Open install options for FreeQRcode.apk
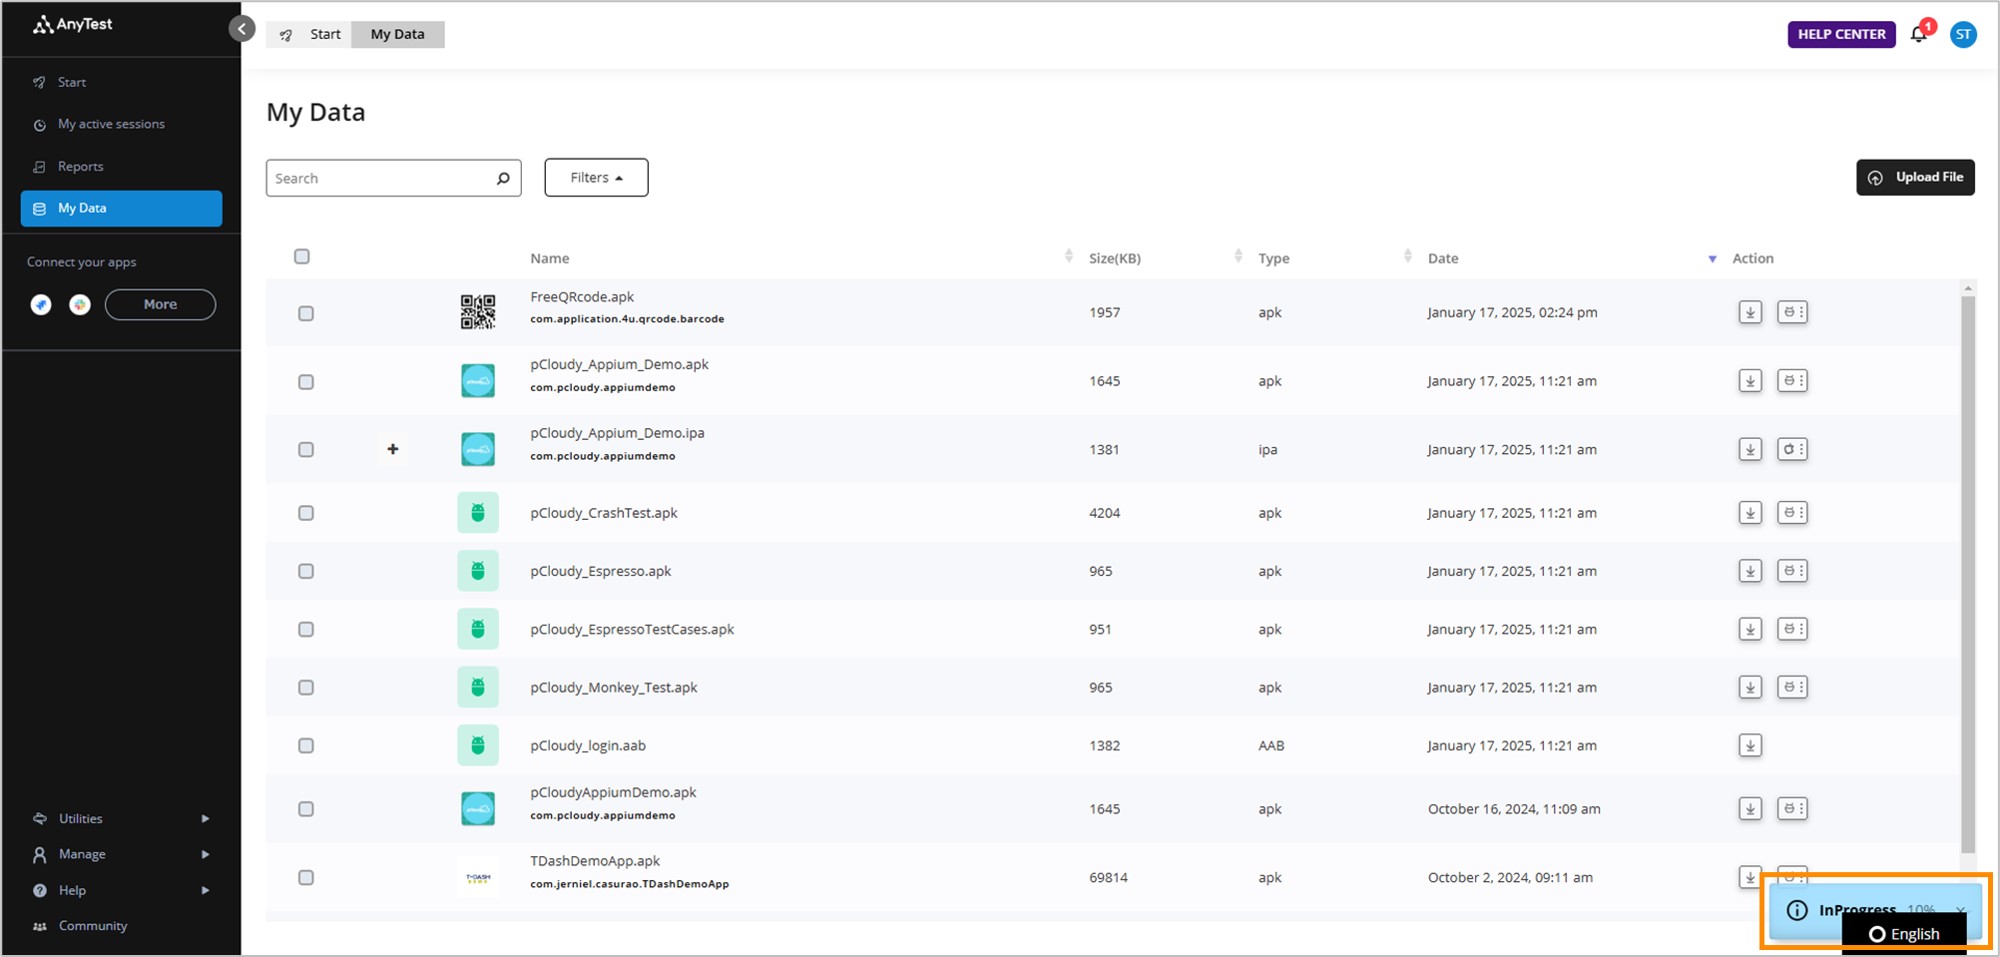This screenshot has width=2000, height=957. point(1792,312)
